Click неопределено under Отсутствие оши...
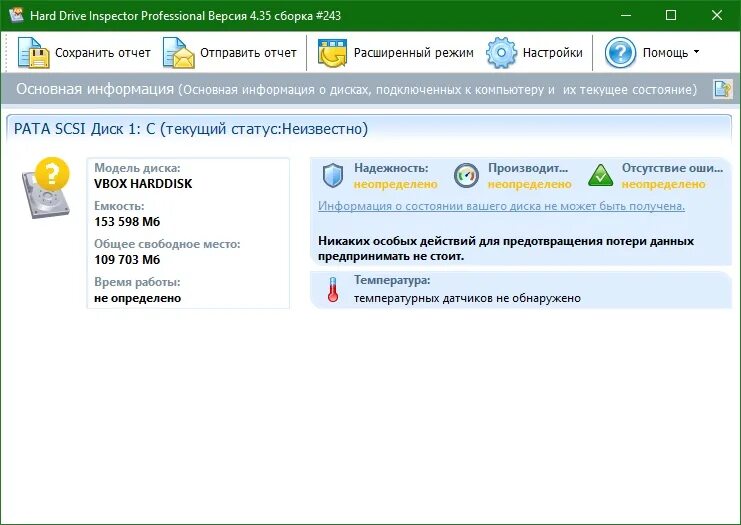This screenshot has height=525, width=741. tap(663, 184)
